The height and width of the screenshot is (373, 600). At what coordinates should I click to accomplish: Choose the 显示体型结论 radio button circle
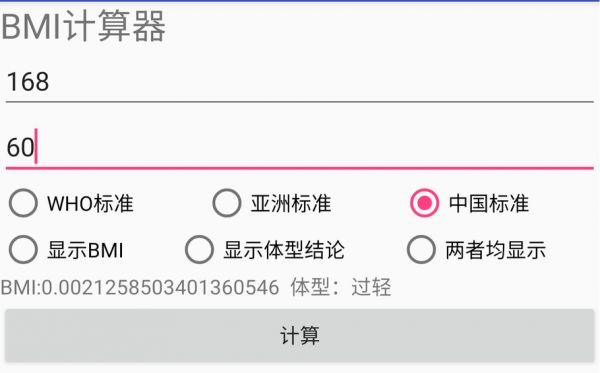tap(199, 250)
